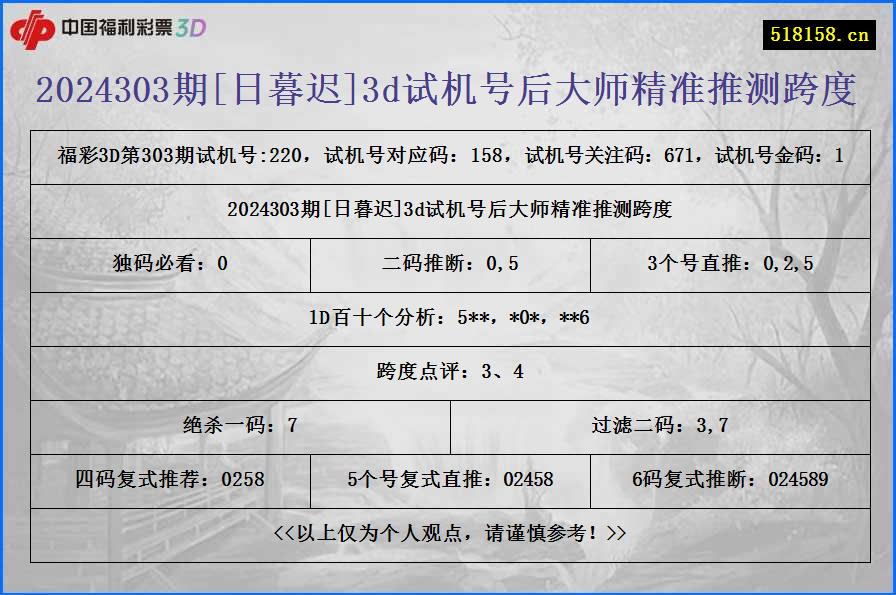Open the 1D百十个分析 row

(x=448, y=319)
